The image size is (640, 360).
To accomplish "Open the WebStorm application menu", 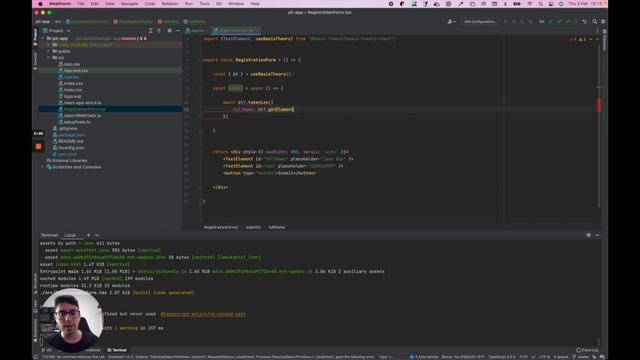I will click(x=60, y=4).
